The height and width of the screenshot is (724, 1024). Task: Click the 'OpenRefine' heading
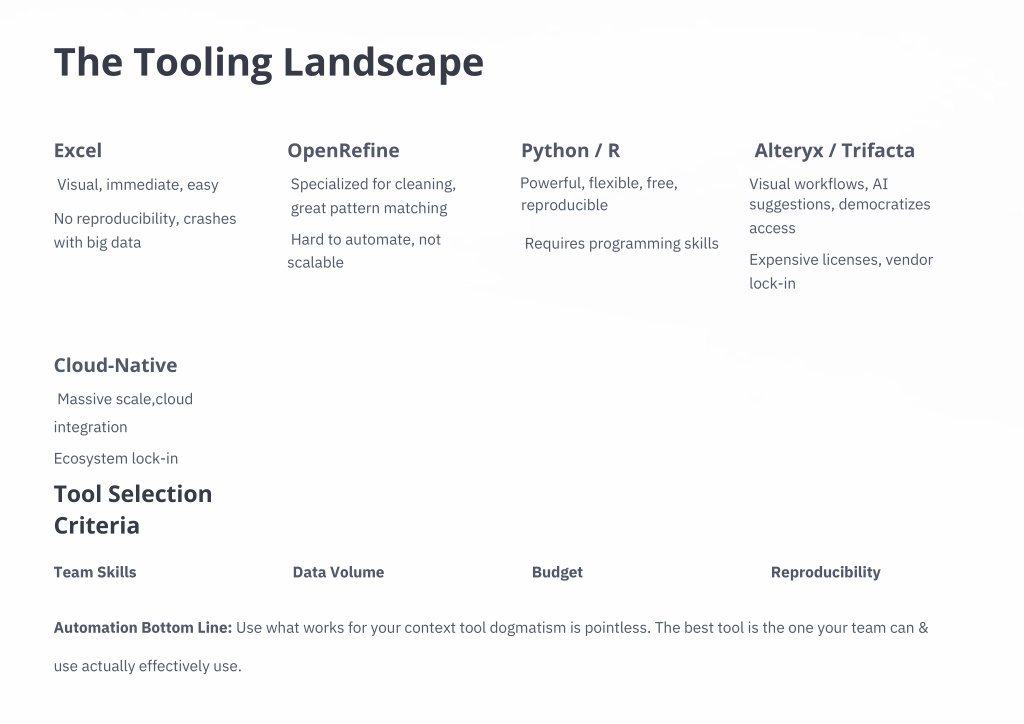344,150
